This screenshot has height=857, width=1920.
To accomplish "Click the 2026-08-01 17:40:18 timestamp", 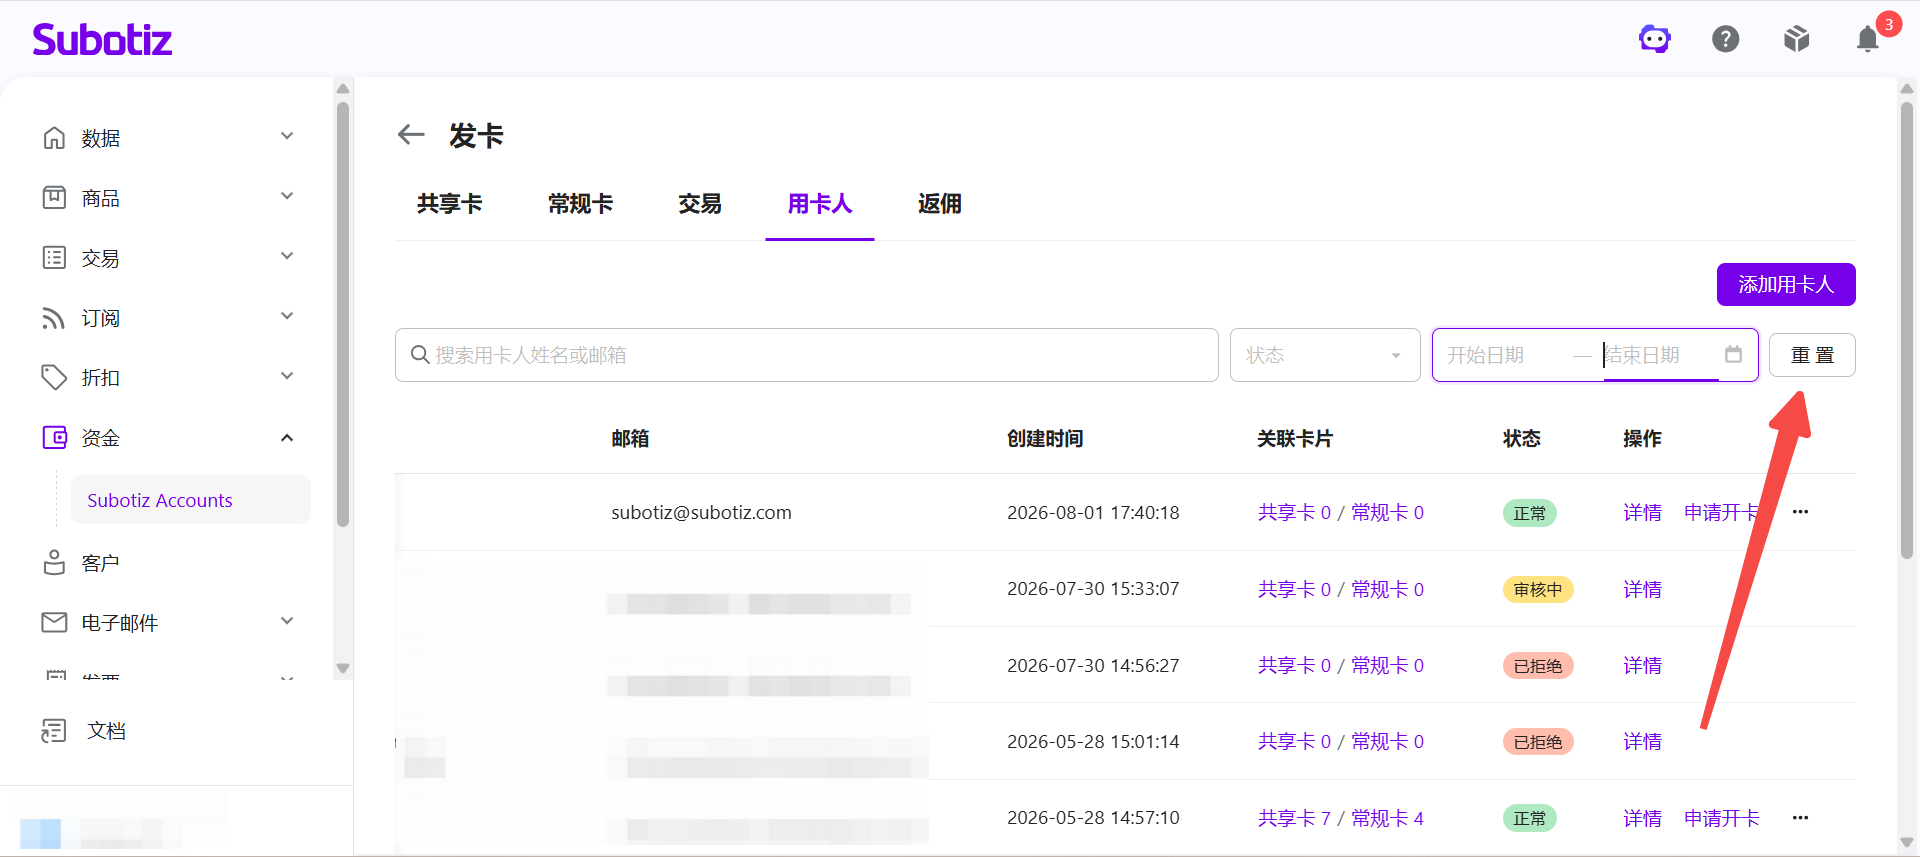I will (x=1093, y=512).
